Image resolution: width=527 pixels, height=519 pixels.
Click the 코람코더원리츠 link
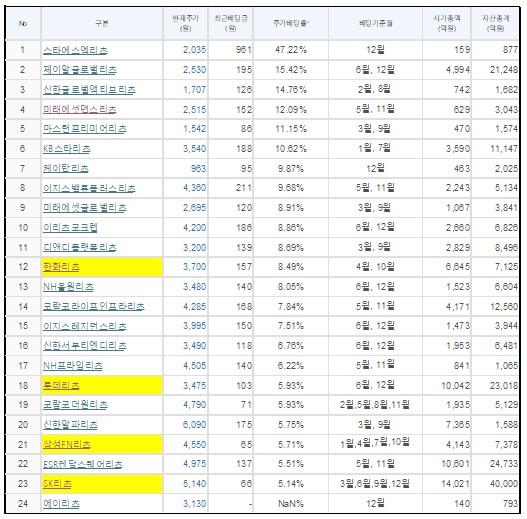[75, 405]
